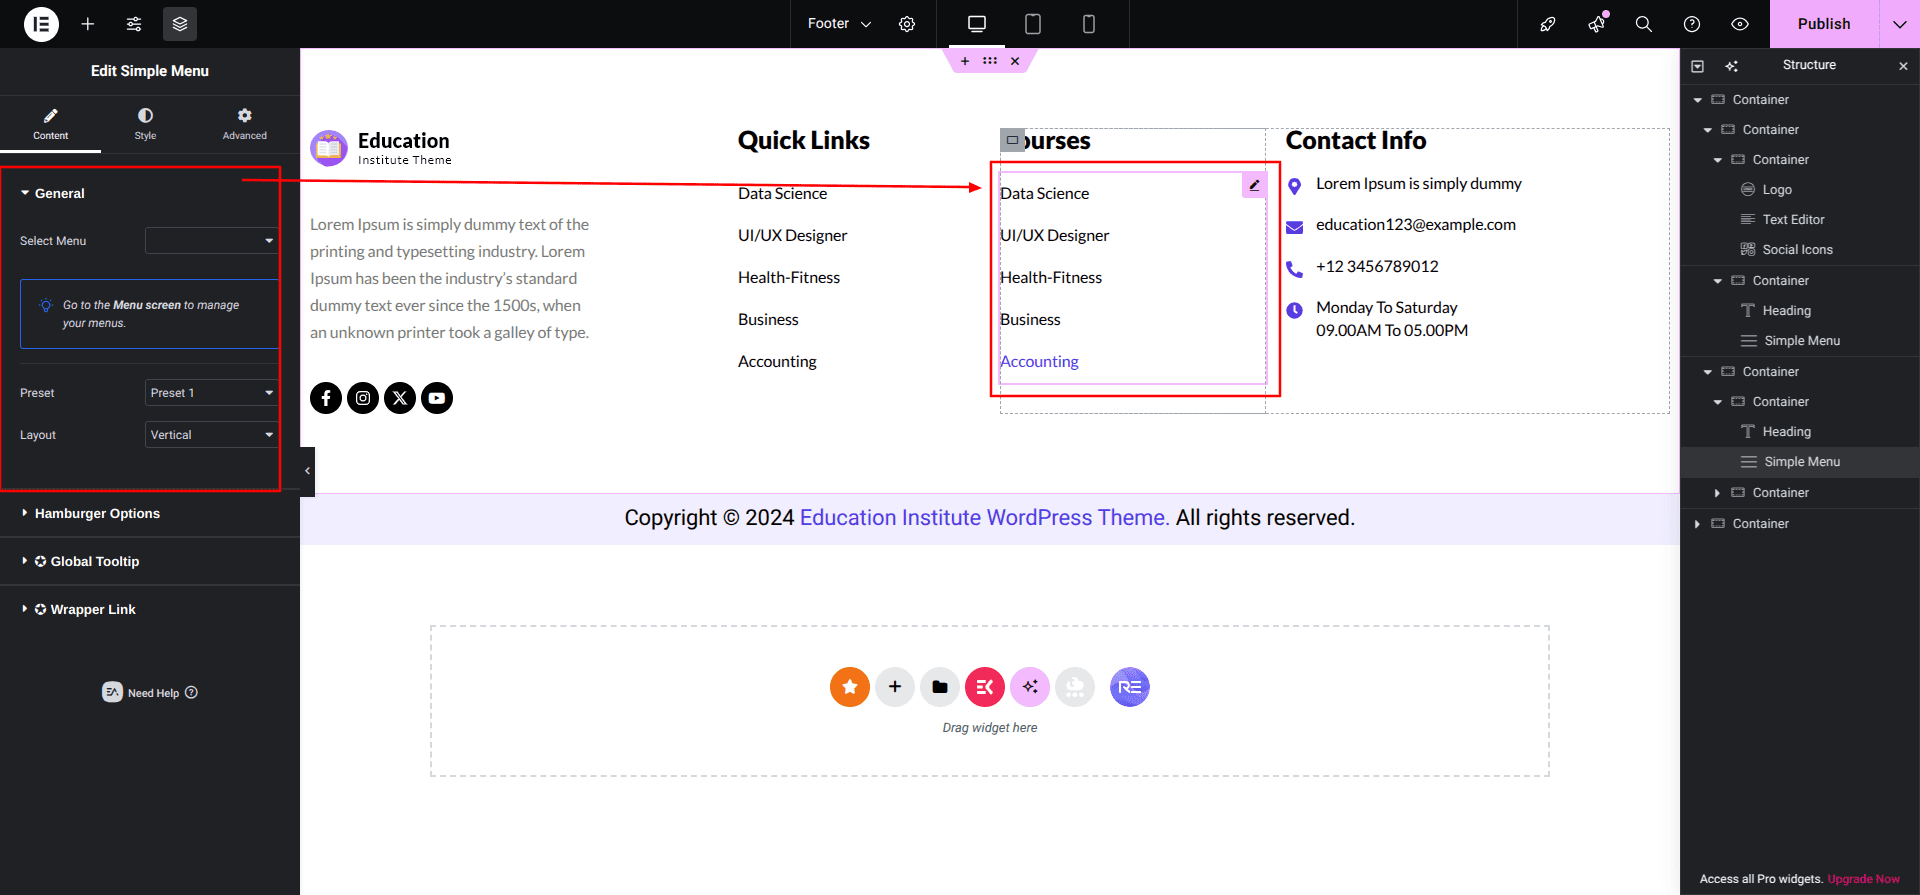Screen dimensions: 1920x895
Task: Open site settings sliders icon
Action: (x=134, y=24)
